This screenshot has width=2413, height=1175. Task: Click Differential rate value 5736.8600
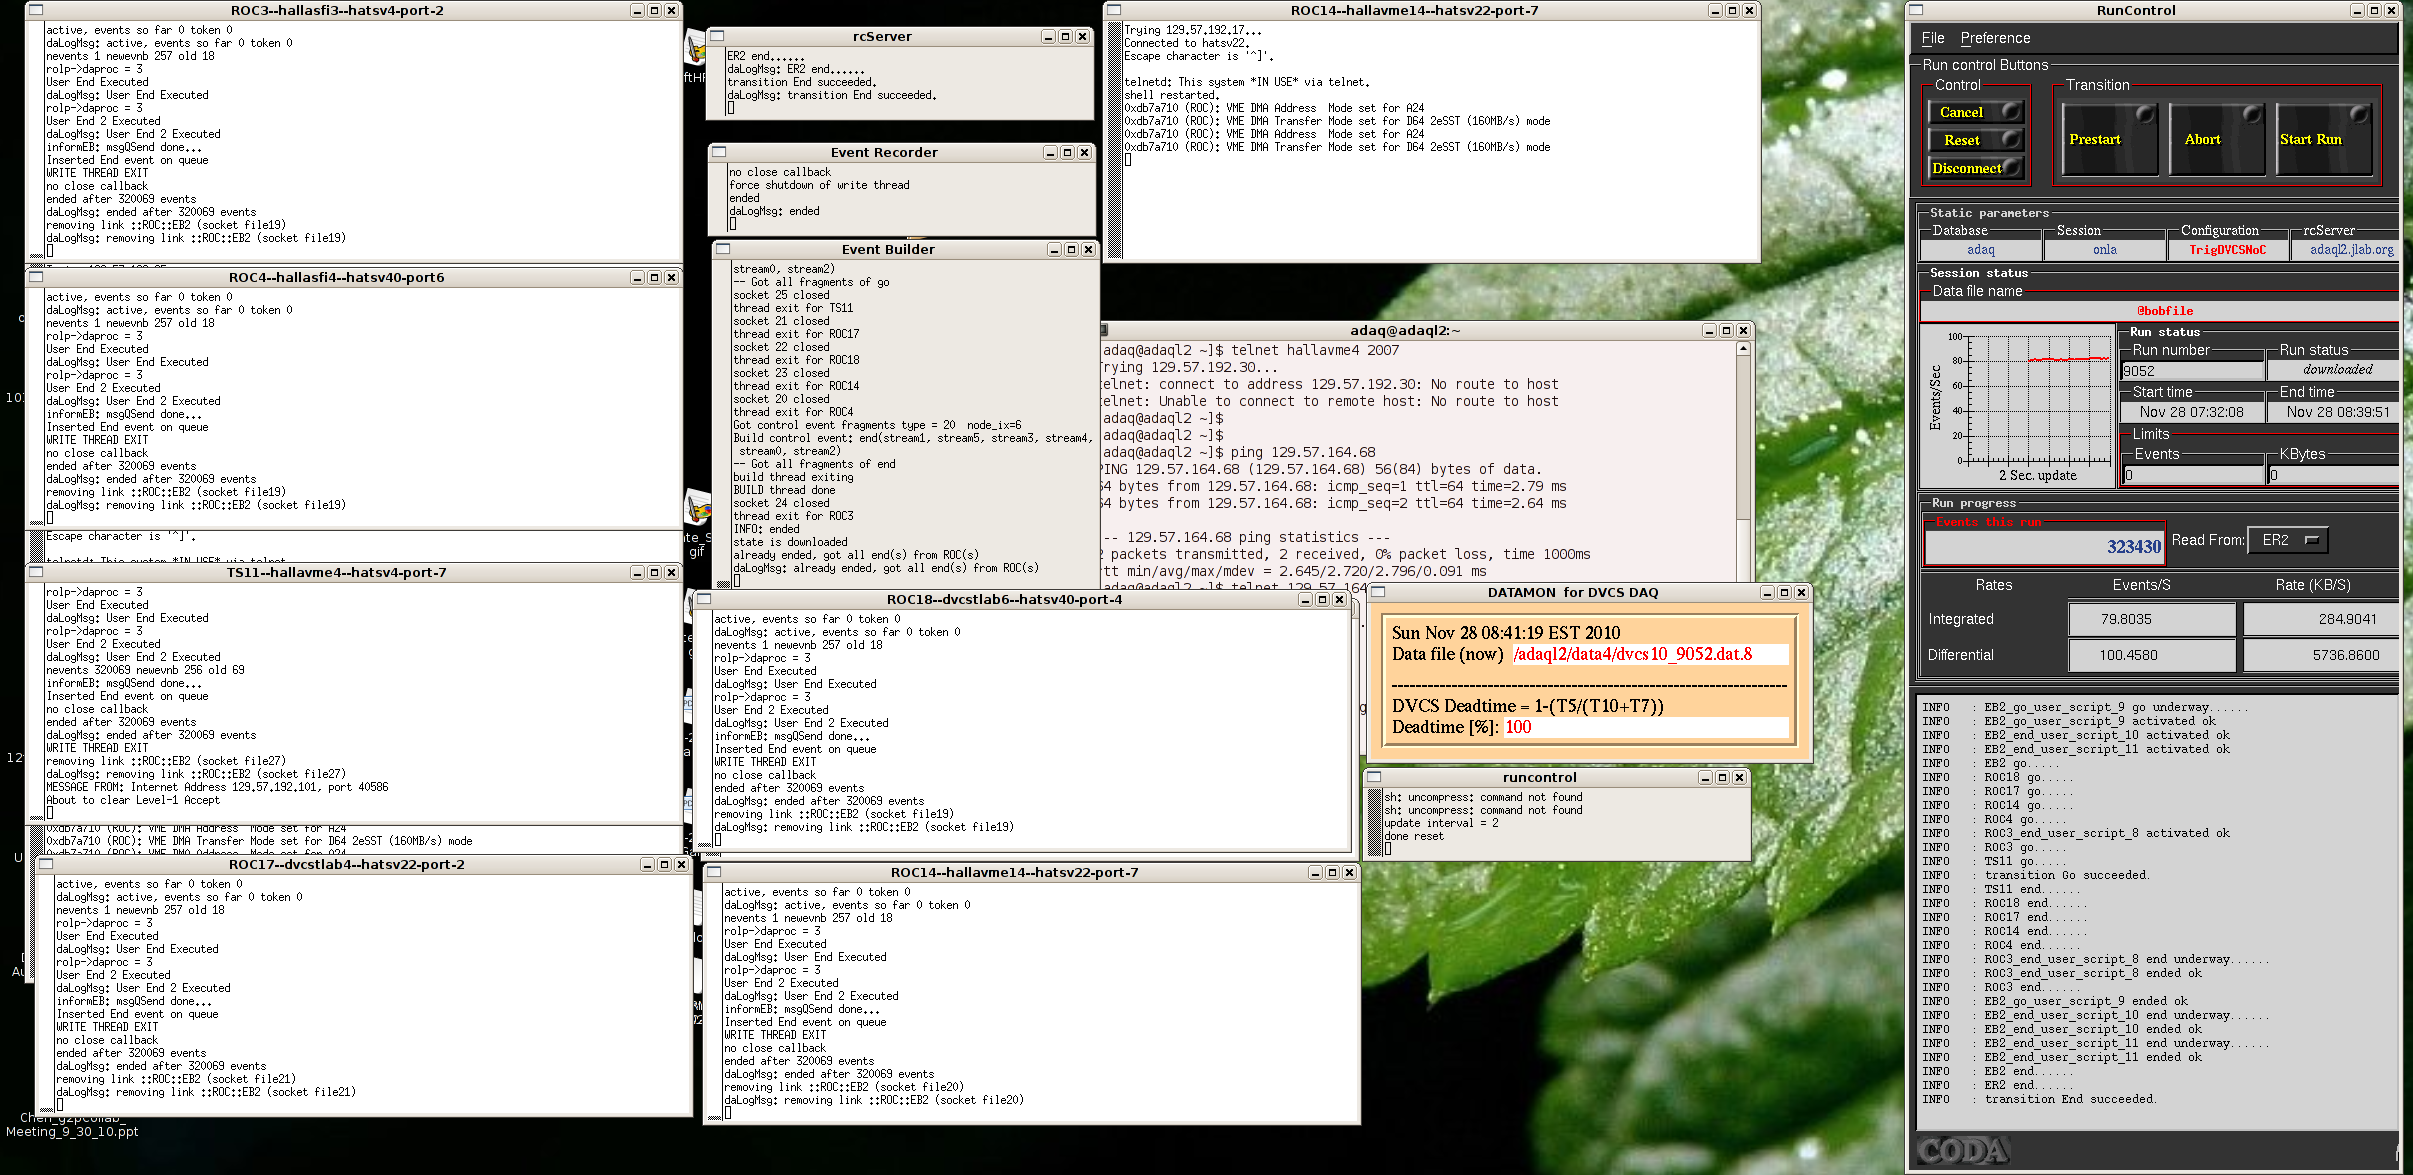[2322, 655]
